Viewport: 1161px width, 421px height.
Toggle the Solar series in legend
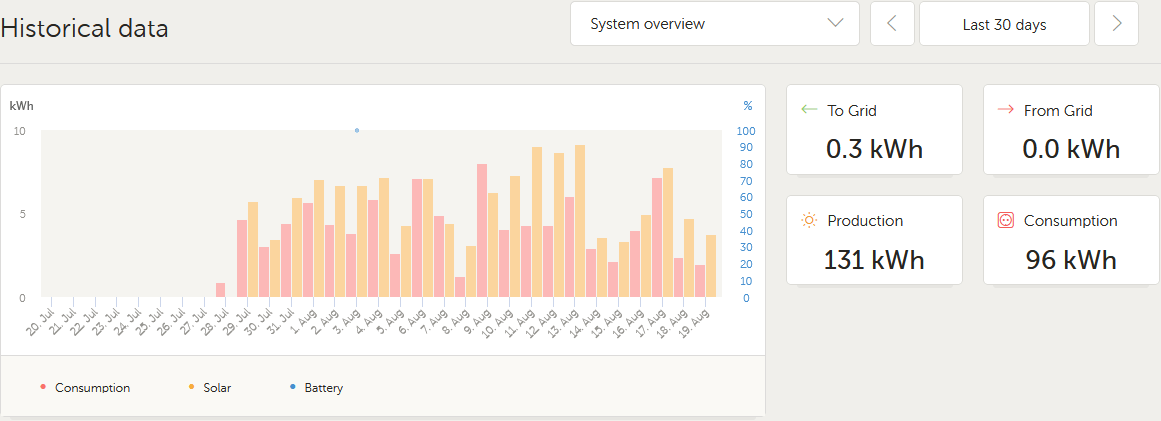click(216, 388)
